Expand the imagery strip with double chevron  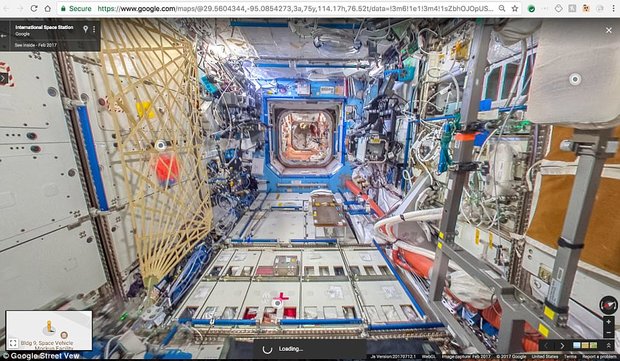coord(609,346)
